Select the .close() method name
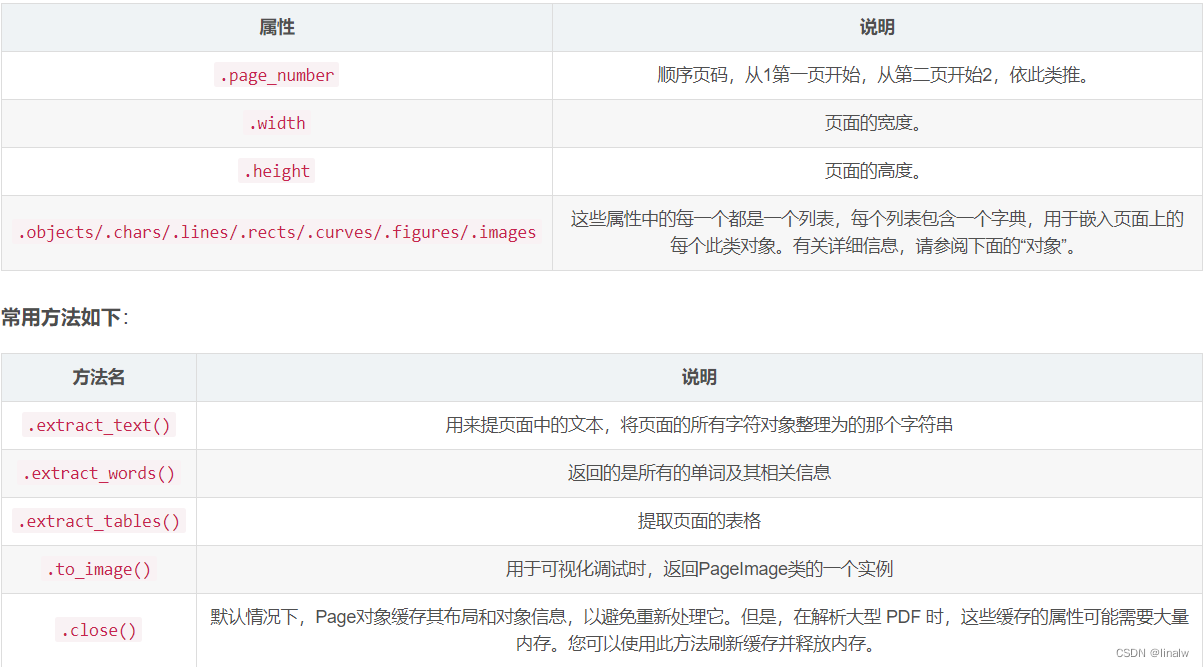Viewport: 1204px width, 667px height. tap(98, 629)
